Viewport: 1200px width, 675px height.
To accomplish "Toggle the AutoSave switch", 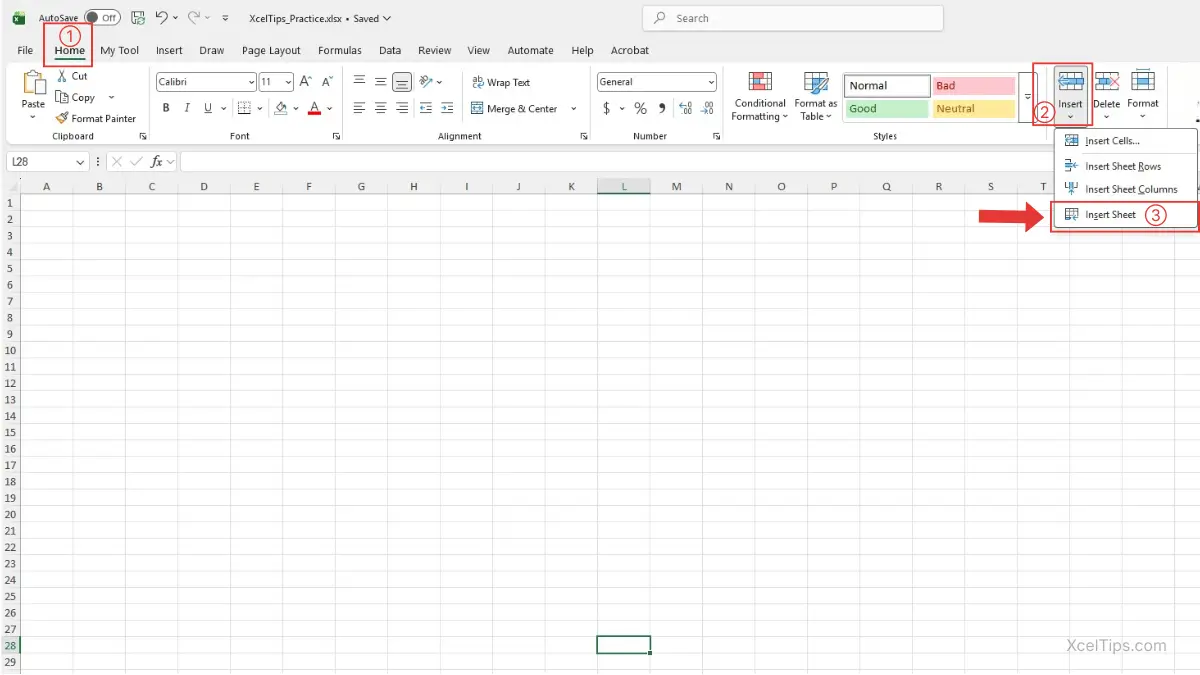I will click(x=102, y=18).
